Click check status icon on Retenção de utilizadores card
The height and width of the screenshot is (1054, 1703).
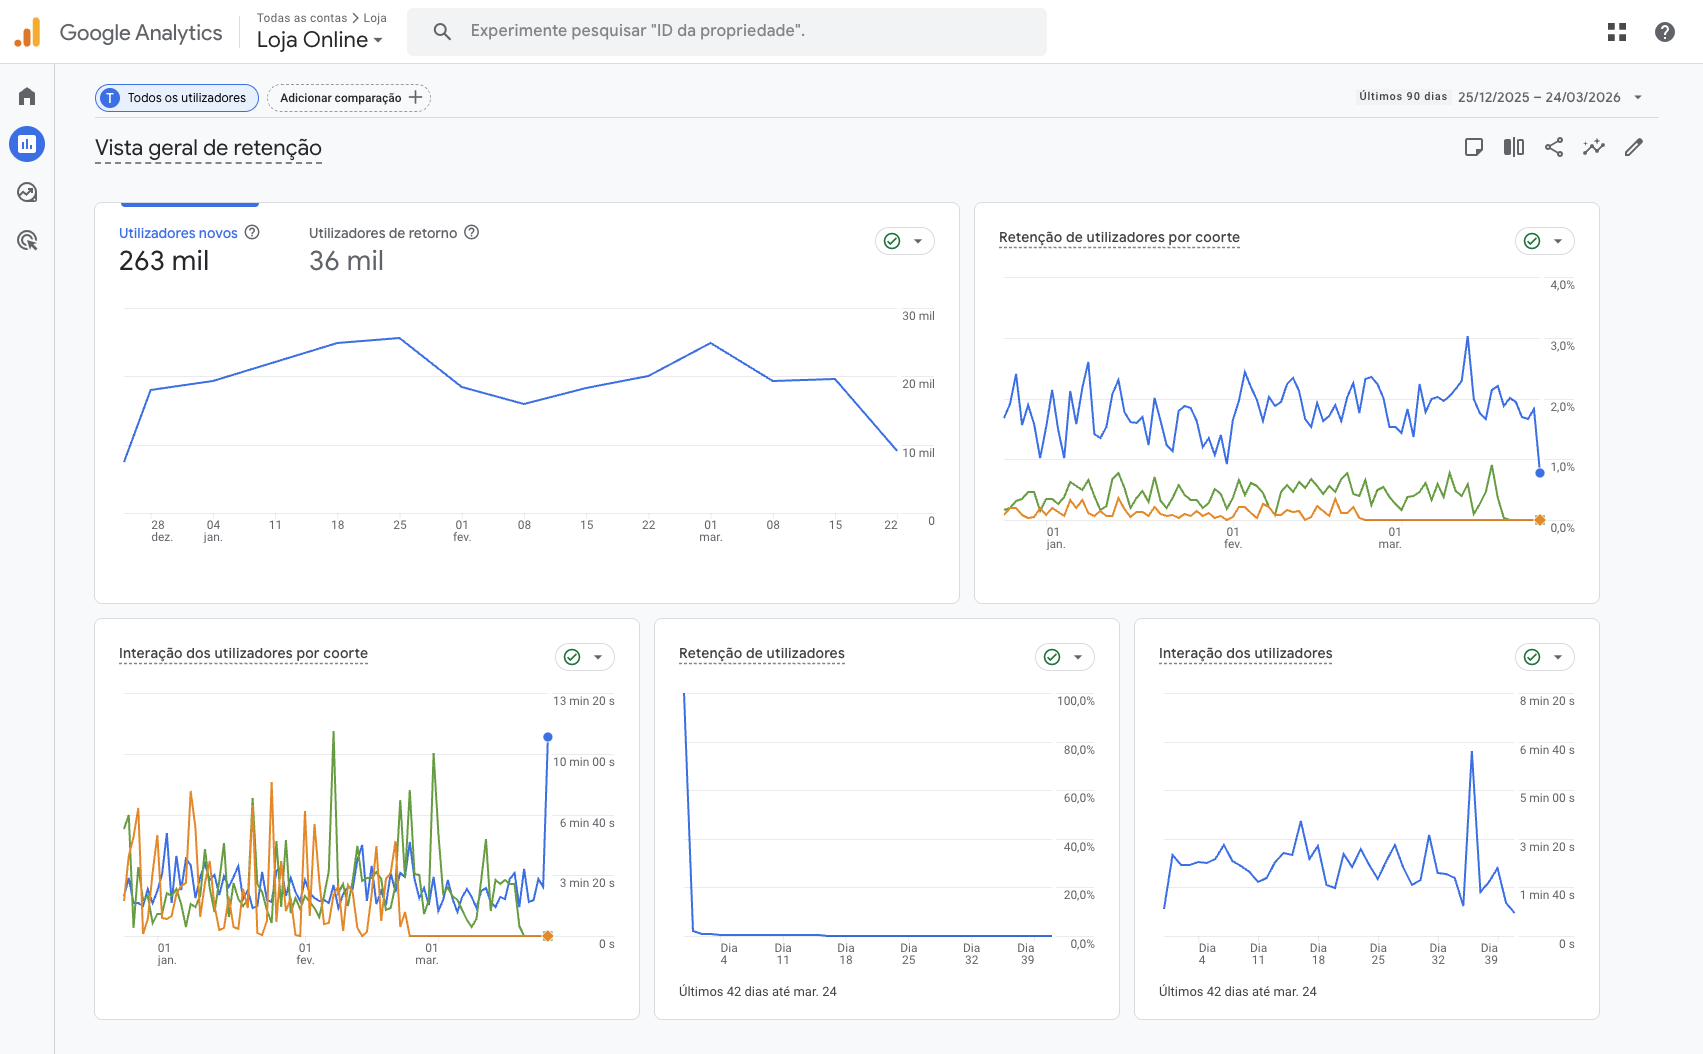tap(1052, 657)
